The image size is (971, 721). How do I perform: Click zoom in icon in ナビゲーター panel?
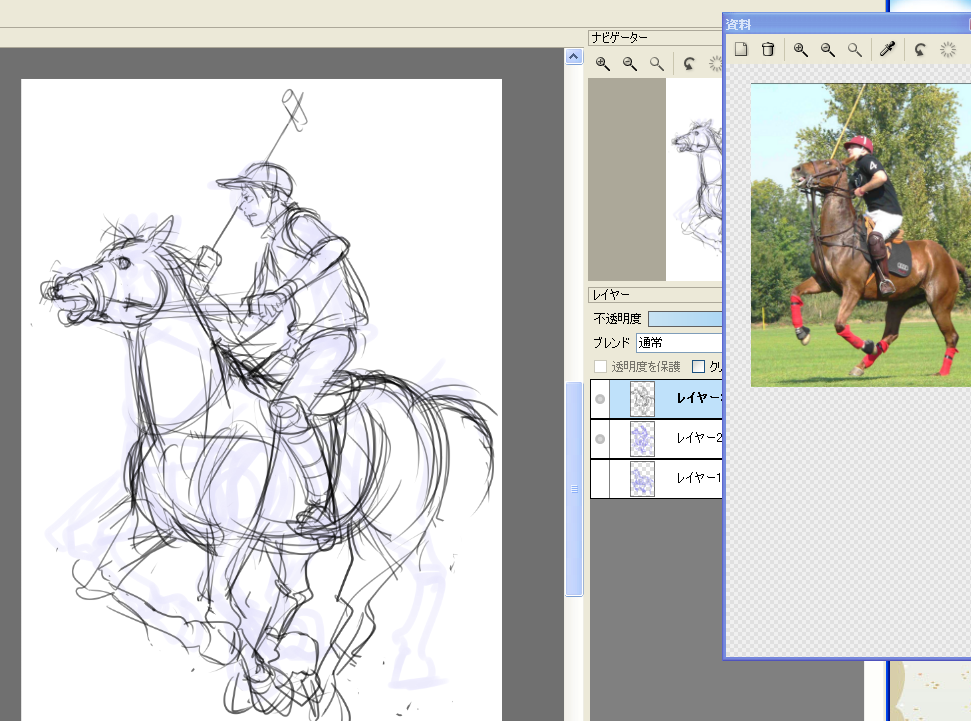[x=603, y=63]
